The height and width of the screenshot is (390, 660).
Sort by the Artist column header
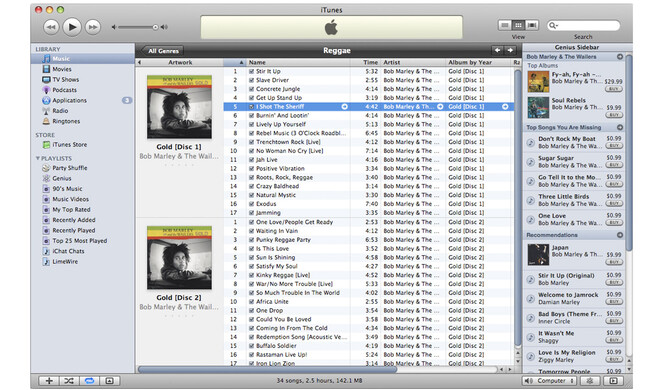click(x=412, y=62)
